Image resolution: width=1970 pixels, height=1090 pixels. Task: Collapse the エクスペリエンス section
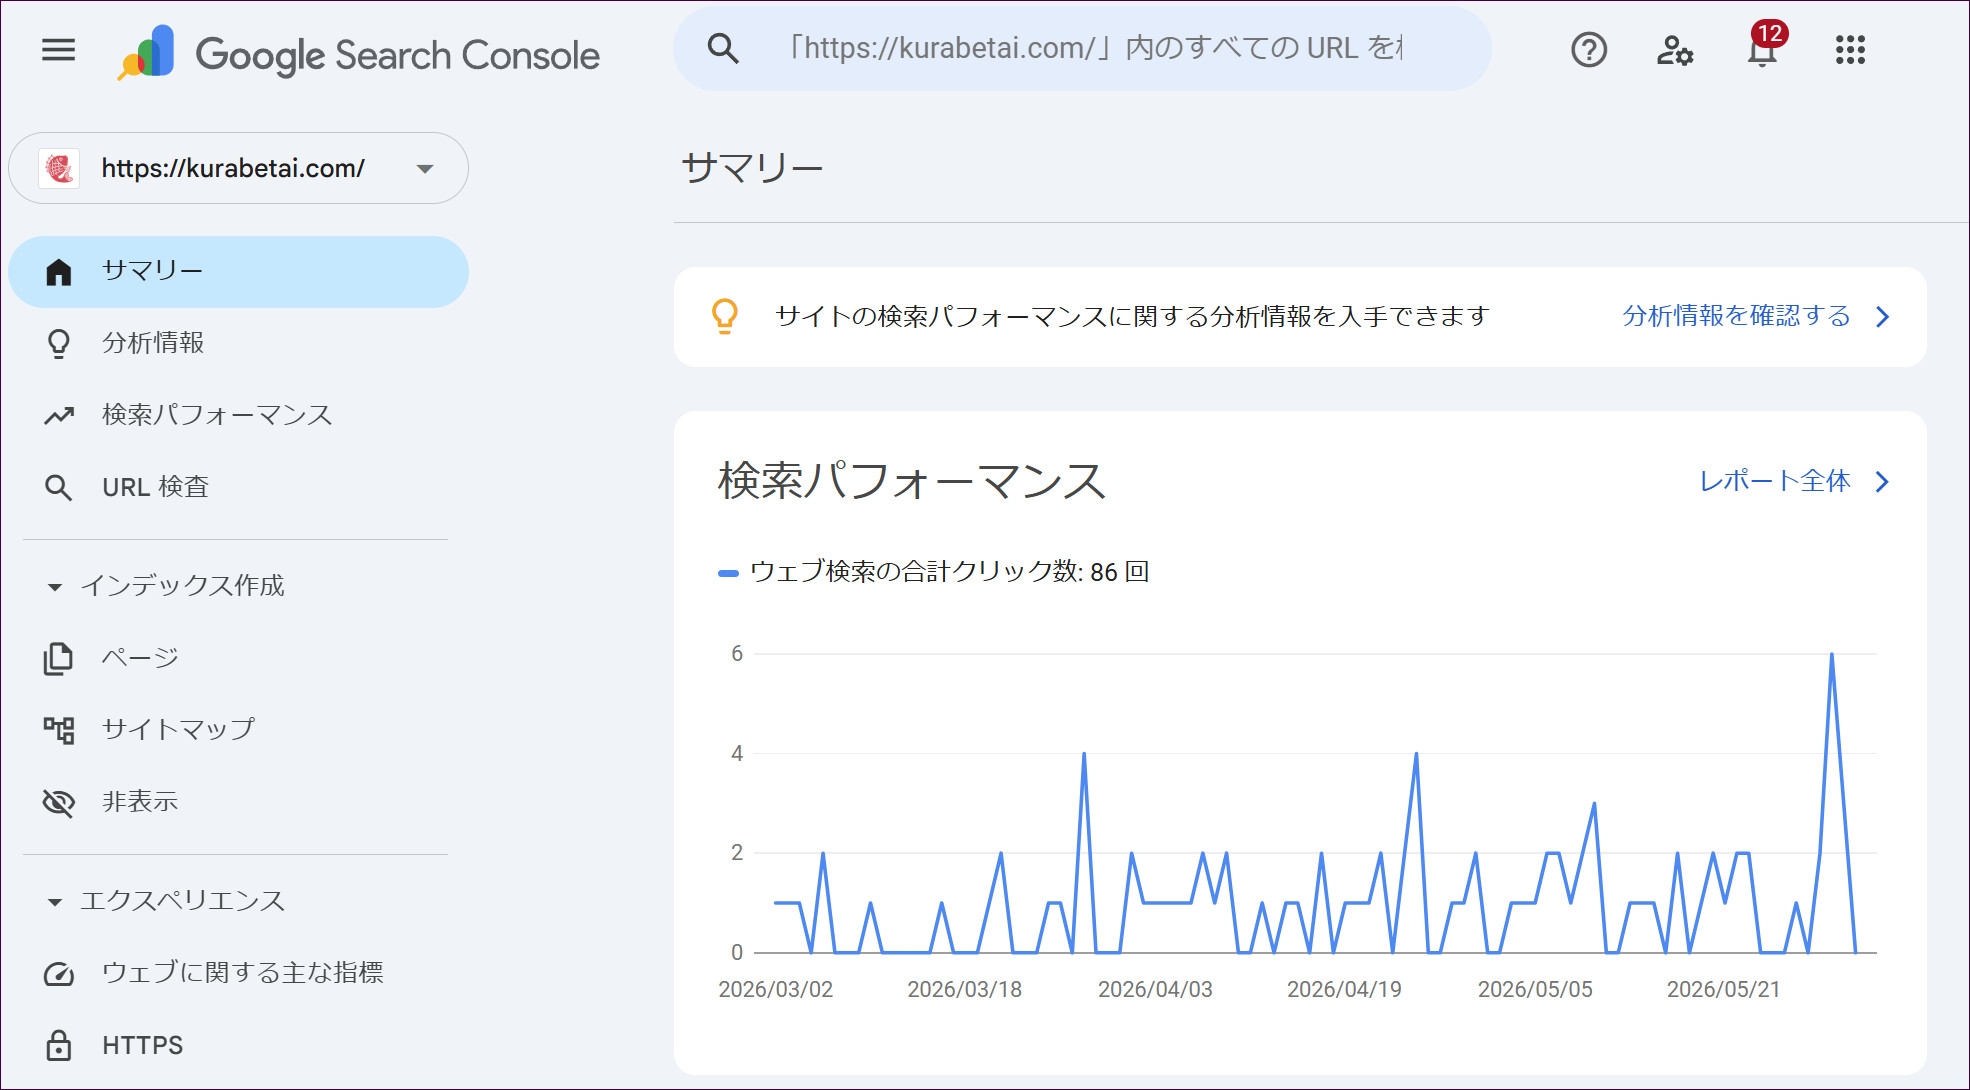(166, 901)
